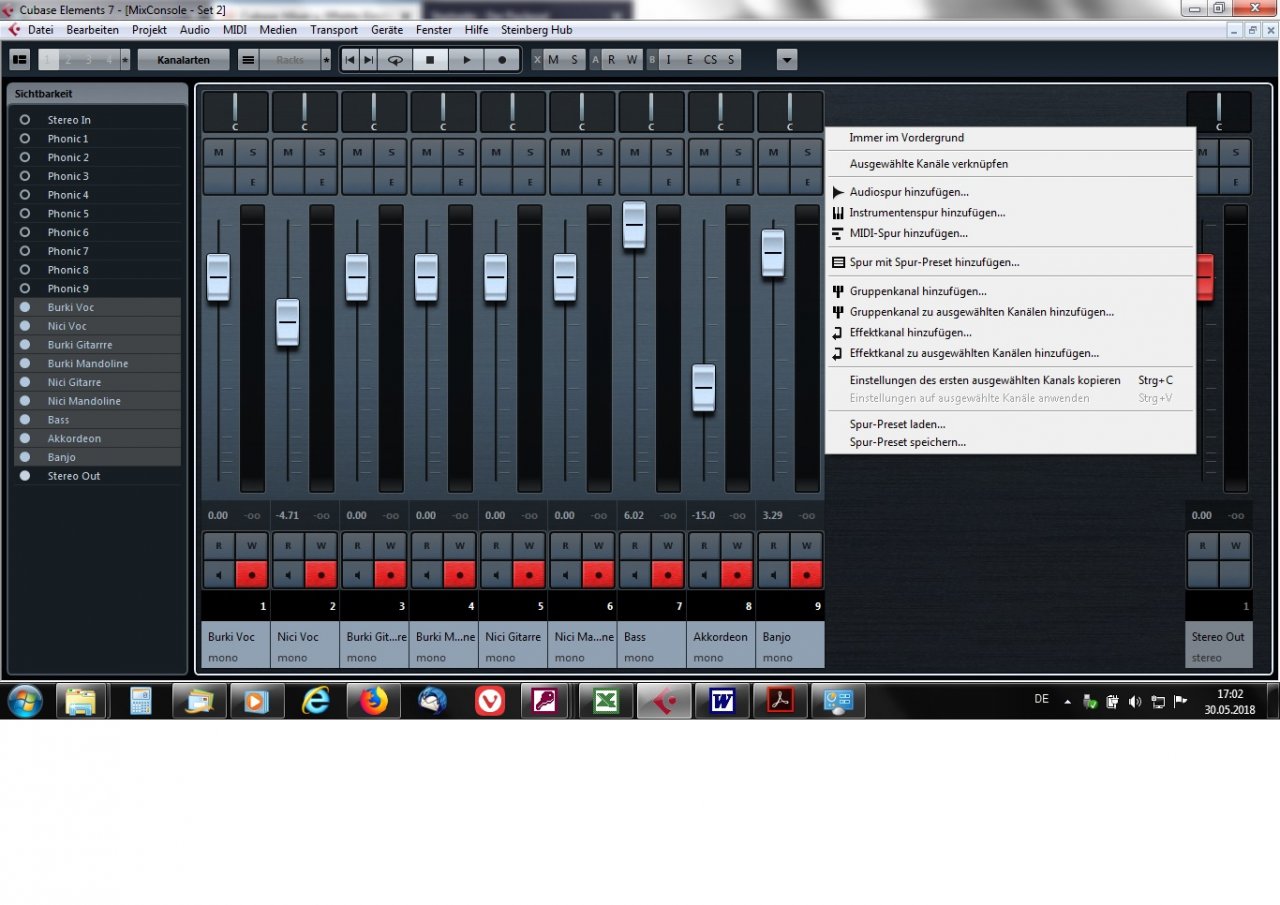Toggle record enable on Banjo channel

point(806,574)
